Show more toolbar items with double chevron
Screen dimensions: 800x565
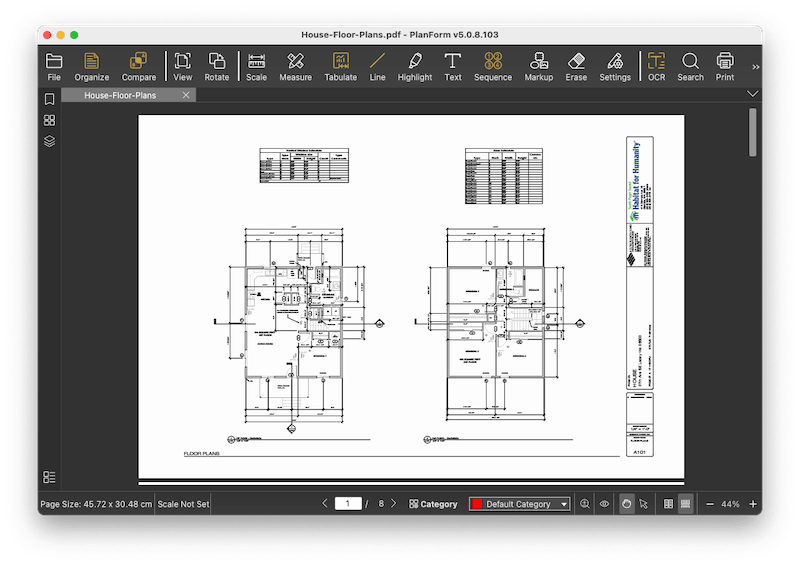tap(756, 67)
